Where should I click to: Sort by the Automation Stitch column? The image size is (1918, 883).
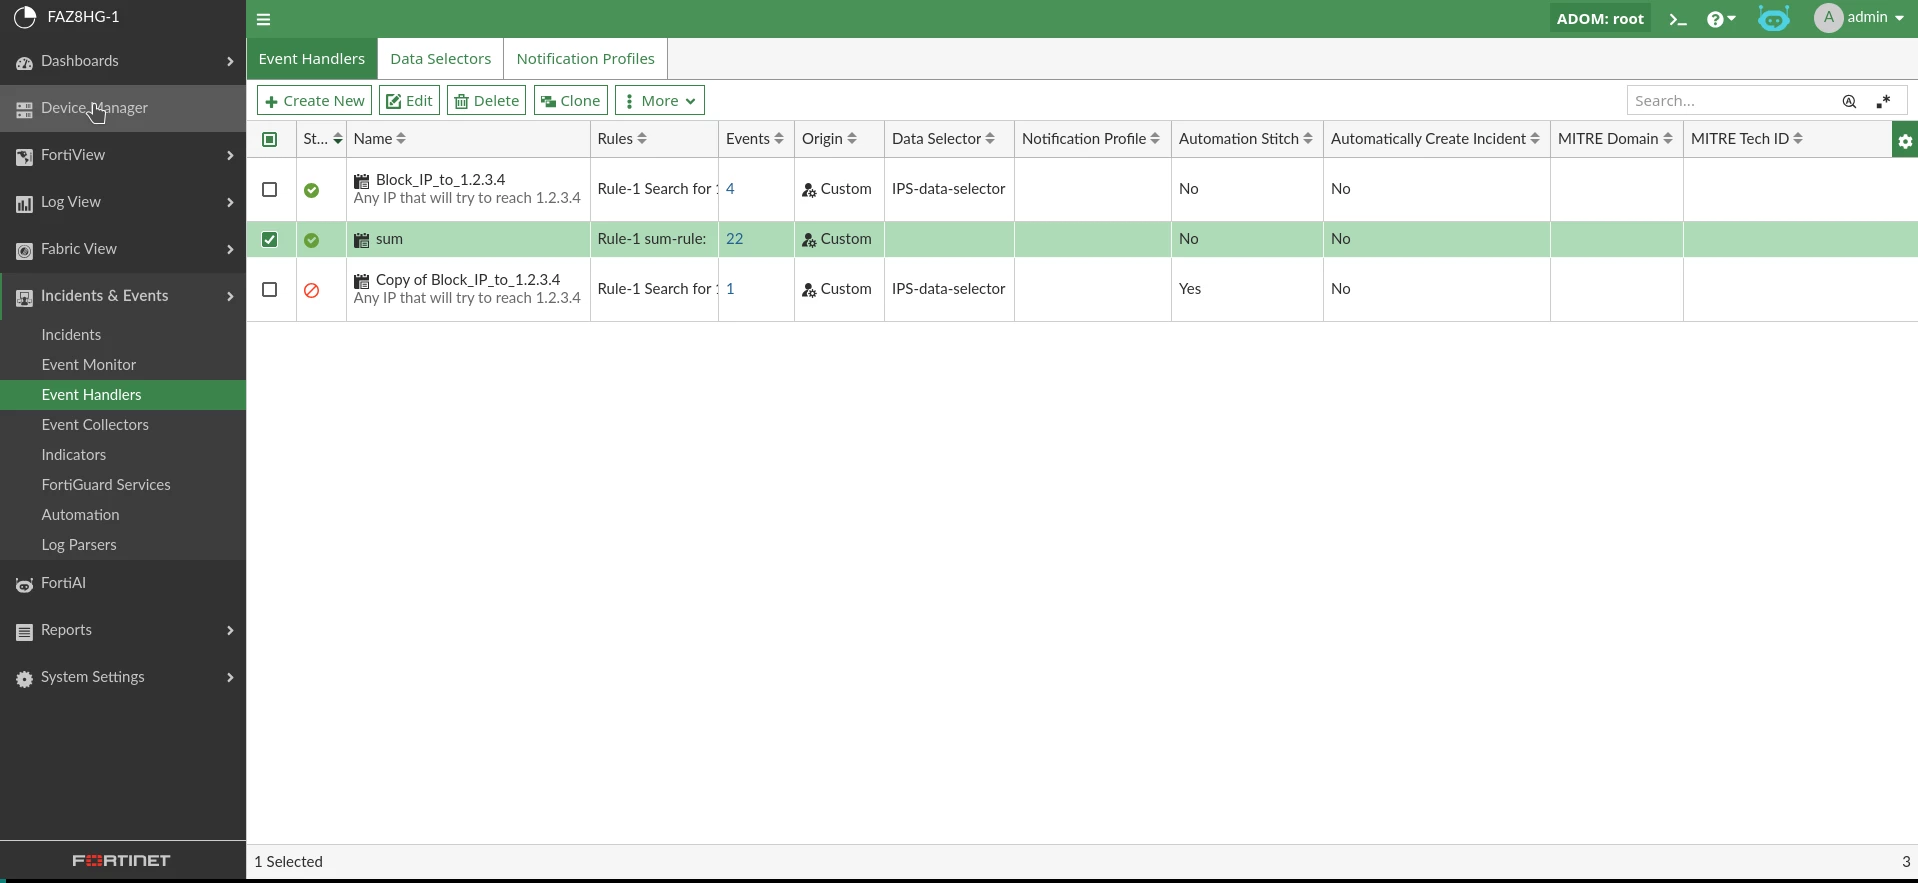[1246, 139]
